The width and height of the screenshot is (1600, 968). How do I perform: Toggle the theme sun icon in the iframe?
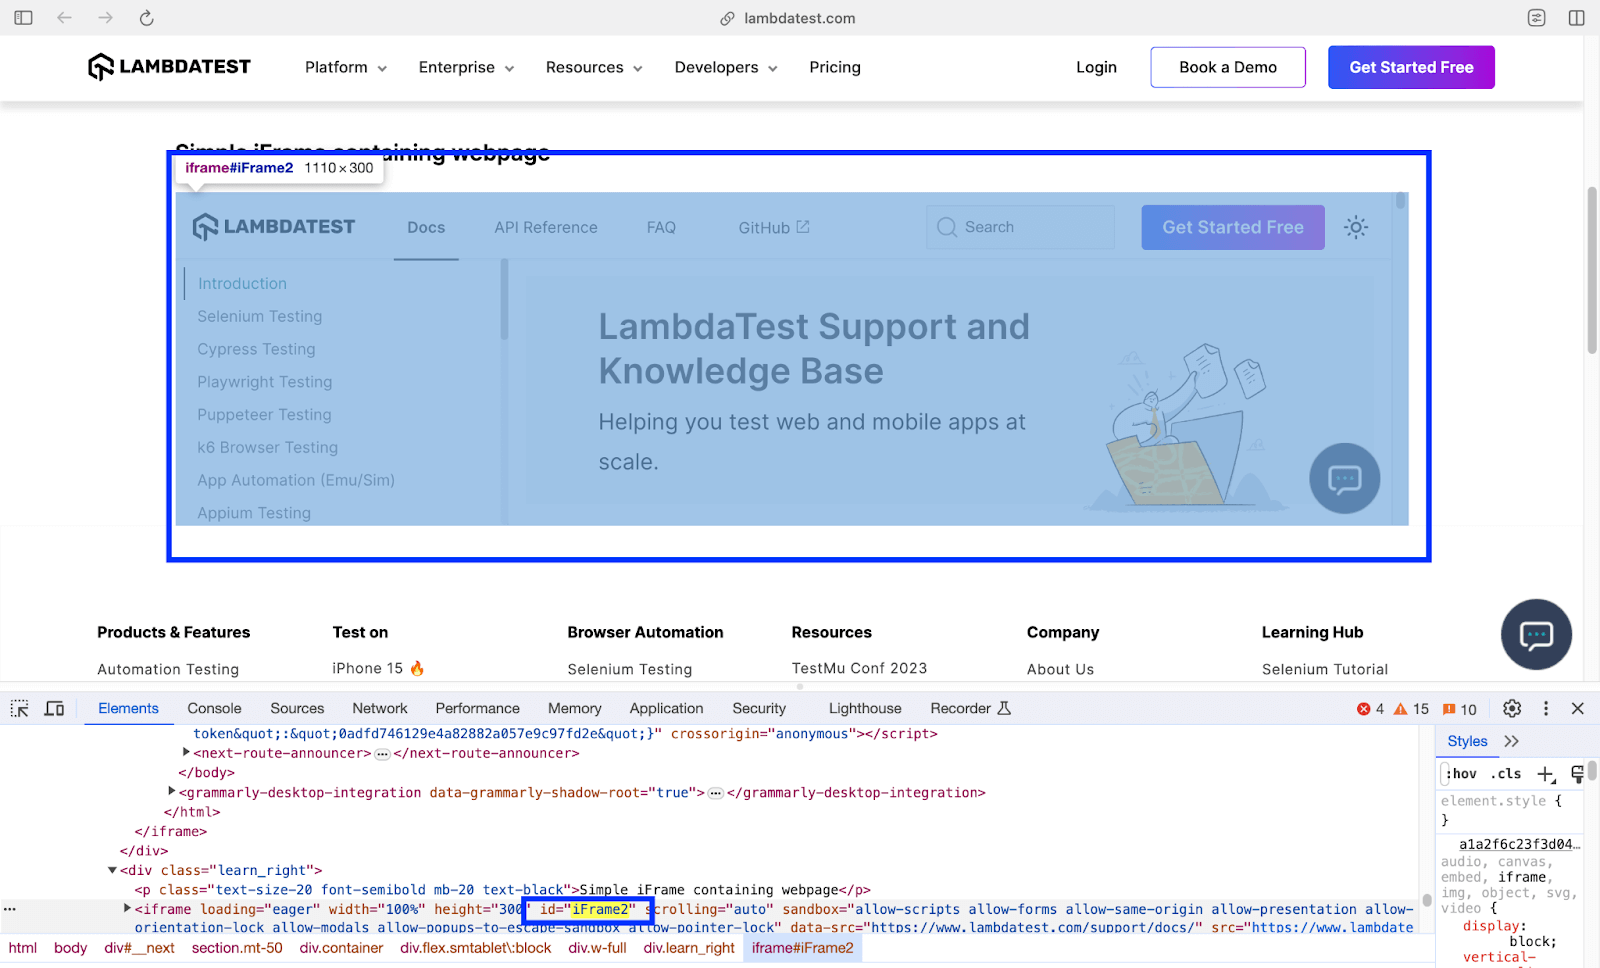1356,227
